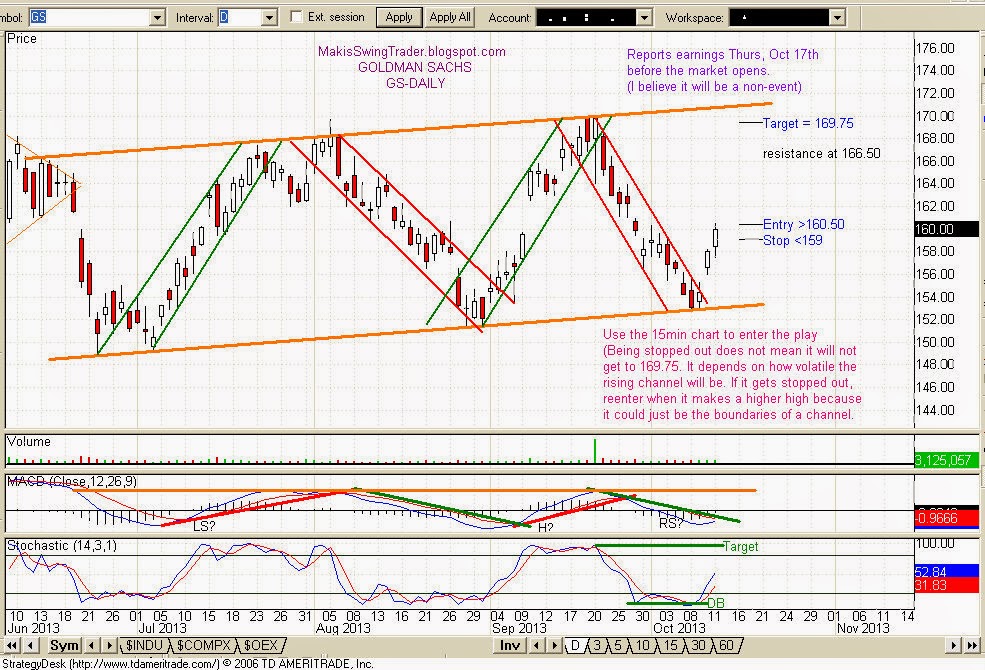Click the Entry >160.50 annotation
This screenshot has width=985, height=670.
[x=803, y=225]
